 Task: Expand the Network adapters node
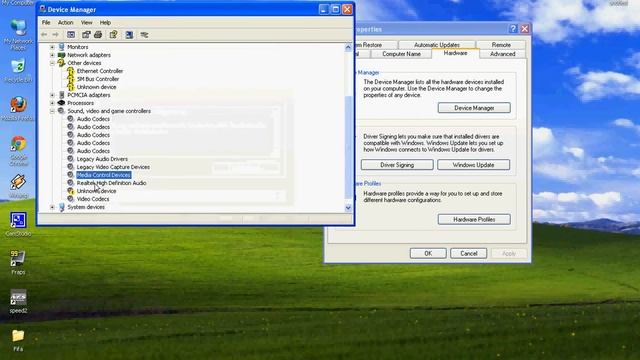52,55
